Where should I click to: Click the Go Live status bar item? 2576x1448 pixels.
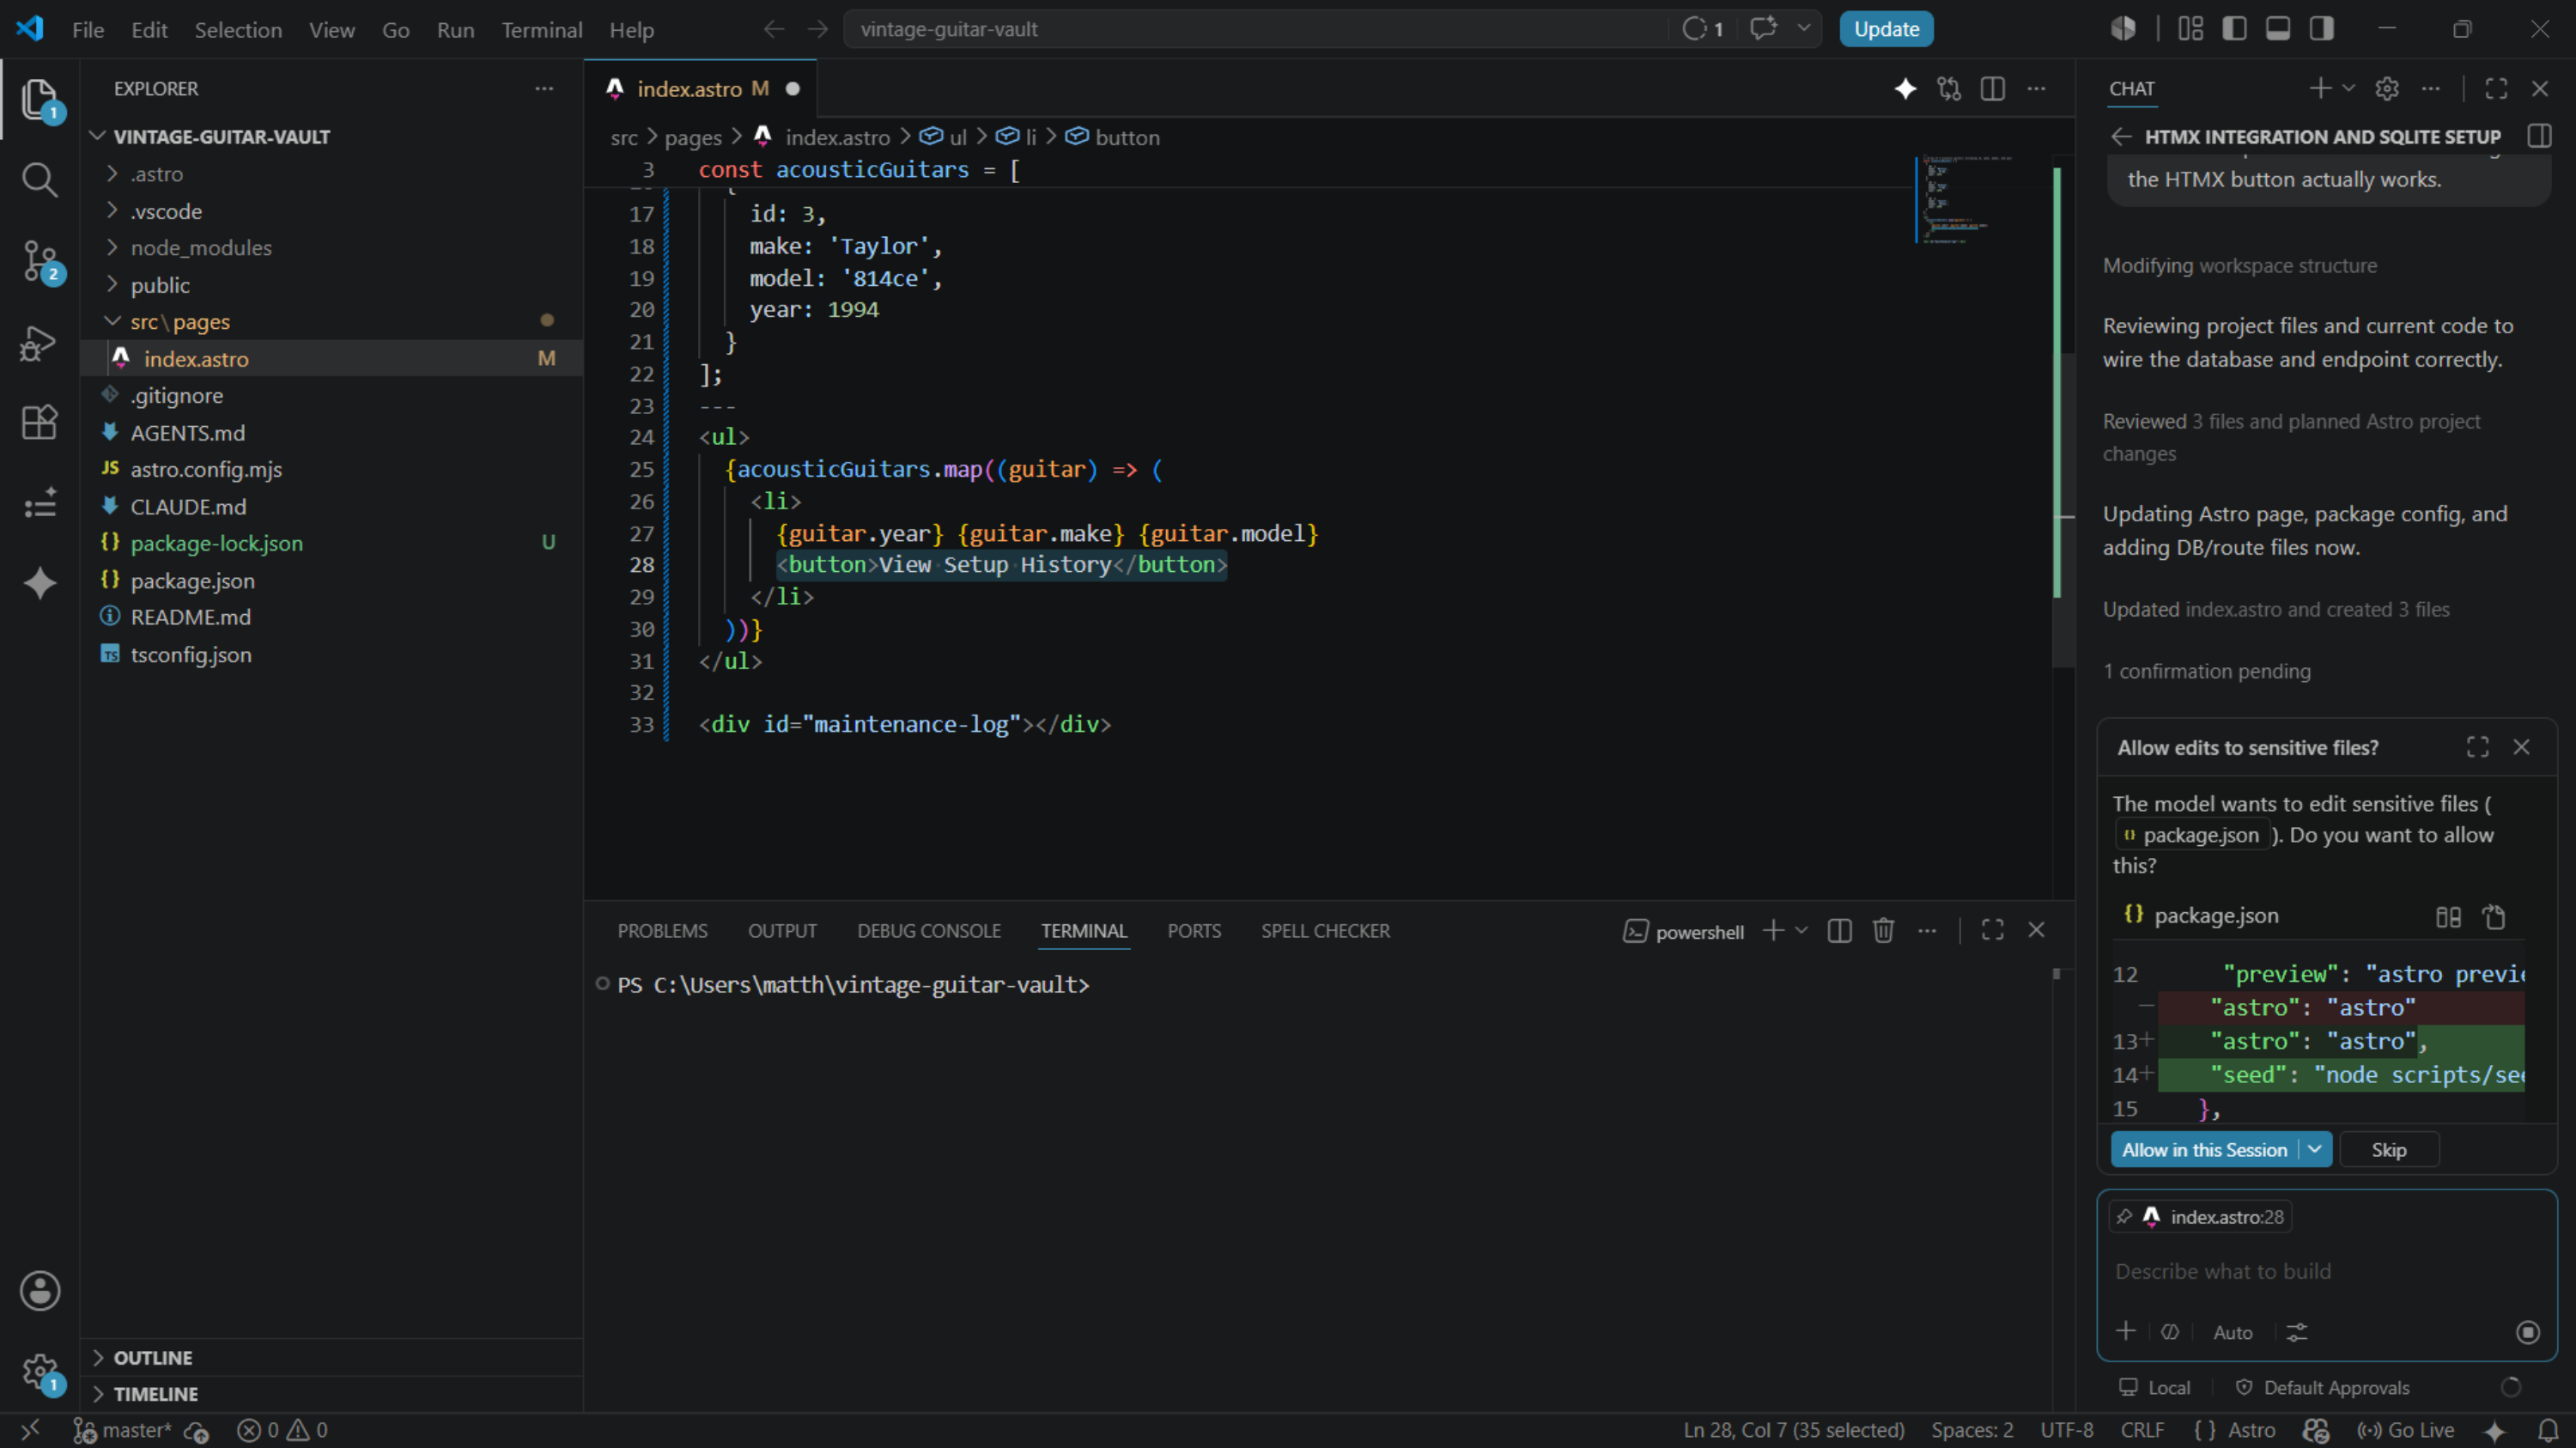click(x=2405, y=1430)
